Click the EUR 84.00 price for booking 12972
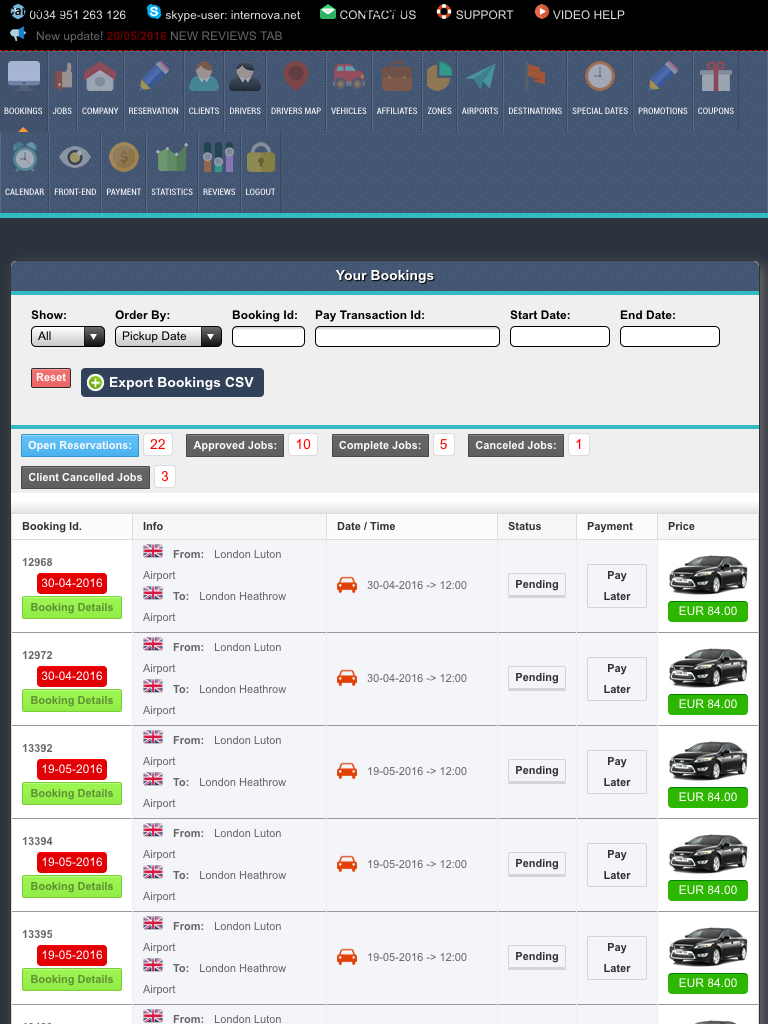This screenshot has width=768, height=1024. [x=708, y=705]
